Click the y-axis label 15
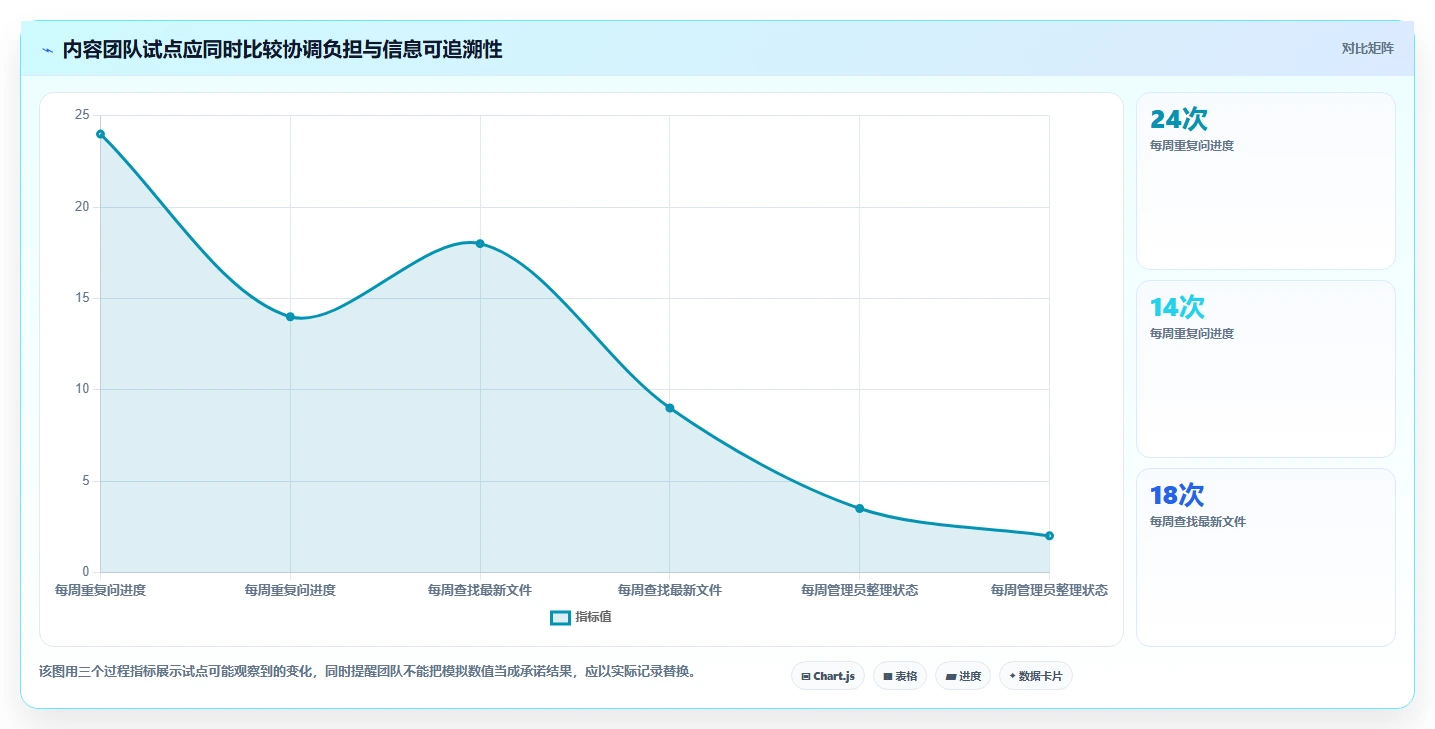The width and height of the screenshot is (1435, 729). click(x=82, y=298)
